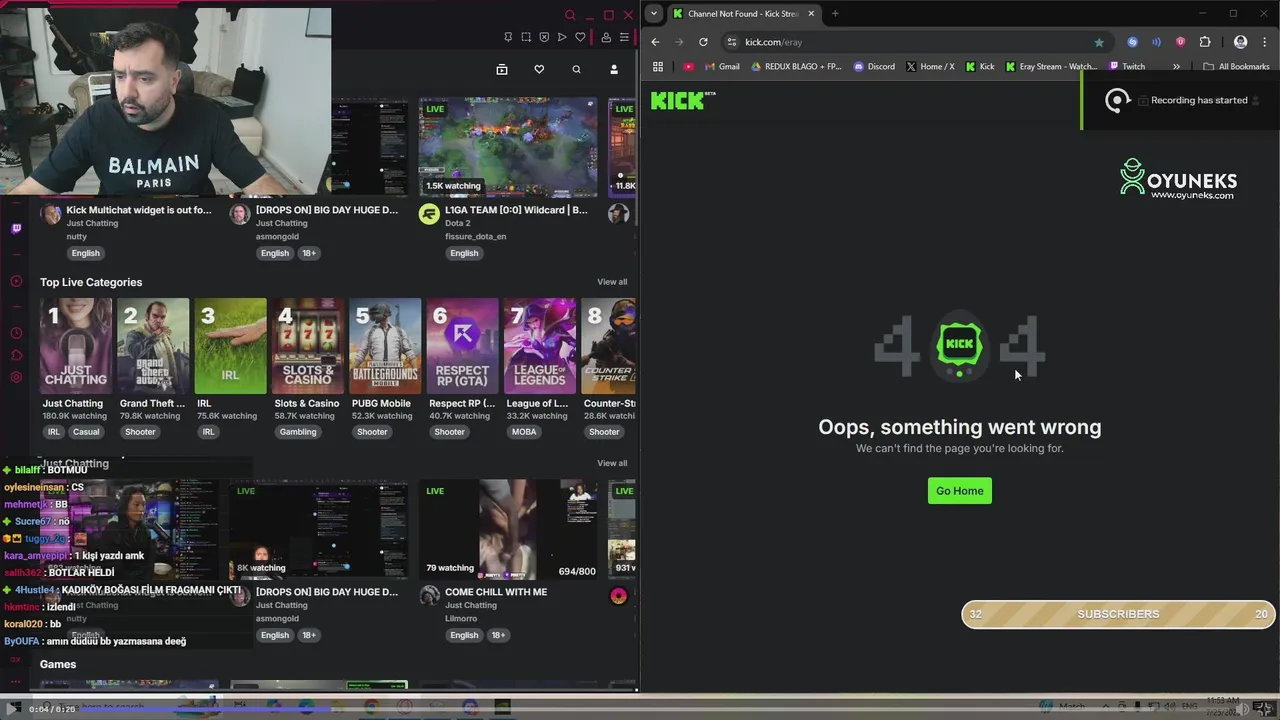
Task: Open REDUX BLAGO bookmark
Action: click(796, 67)
